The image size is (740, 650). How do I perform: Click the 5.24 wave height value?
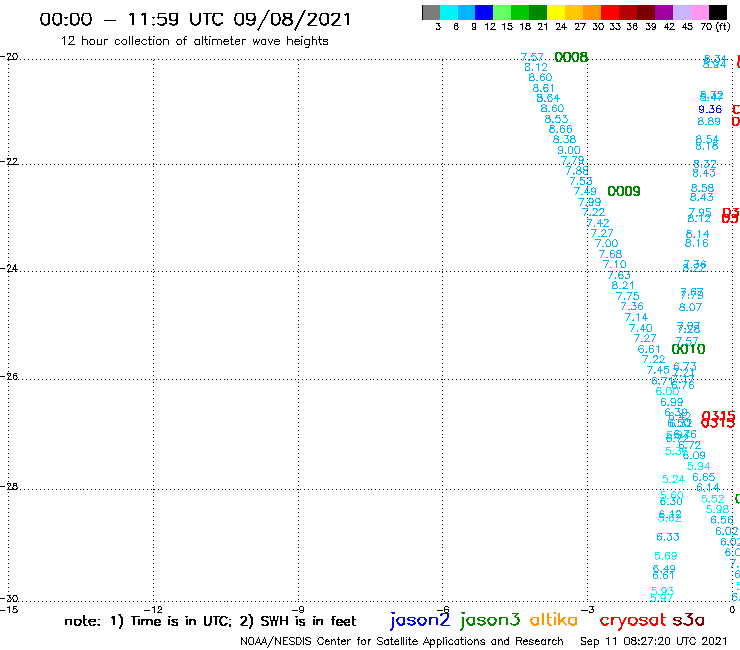pyautogui.click(x=673, y=480)
